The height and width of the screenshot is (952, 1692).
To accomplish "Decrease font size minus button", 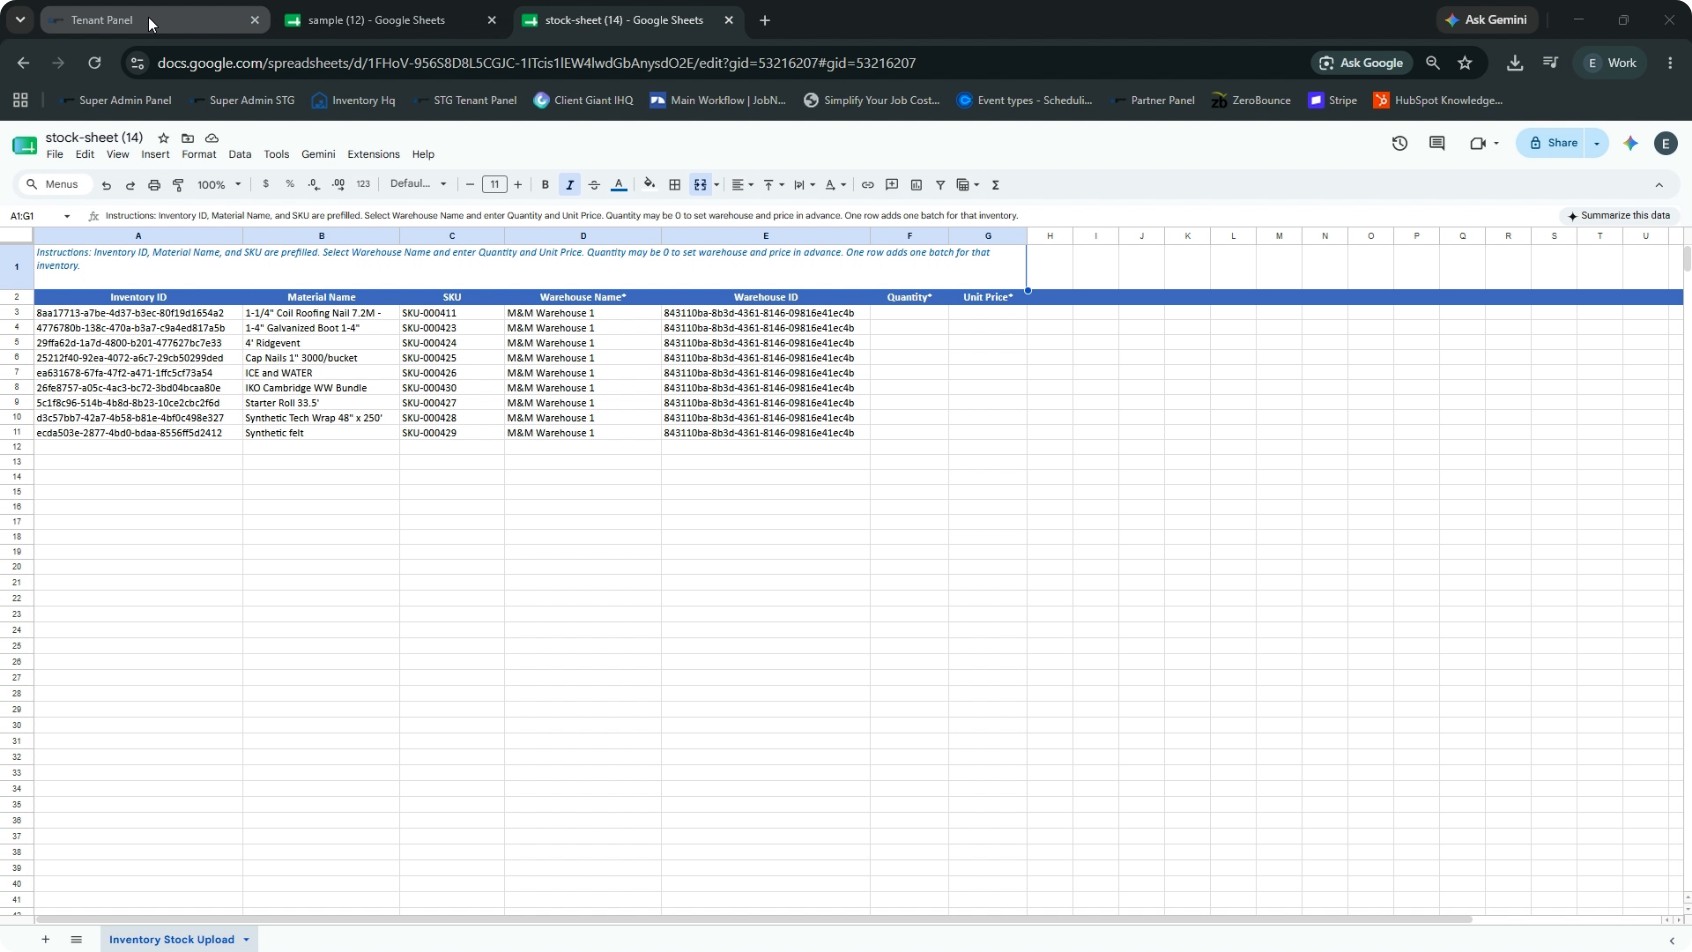I will tap(470, 185).
